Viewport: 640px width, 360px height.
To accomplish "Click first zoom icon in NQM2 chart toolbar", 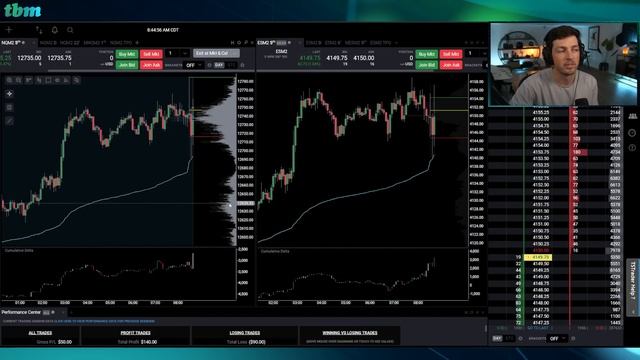I will [9, 80].
